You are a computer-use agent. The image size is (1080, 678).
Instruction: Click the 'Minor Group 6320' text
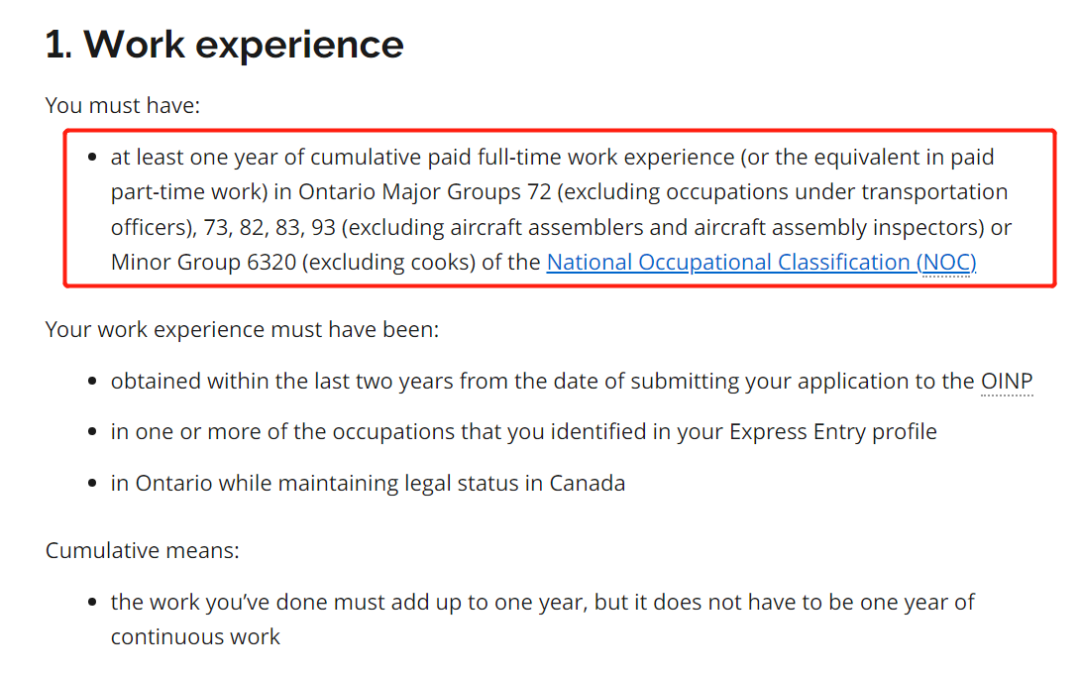click(x=203, y=263)
